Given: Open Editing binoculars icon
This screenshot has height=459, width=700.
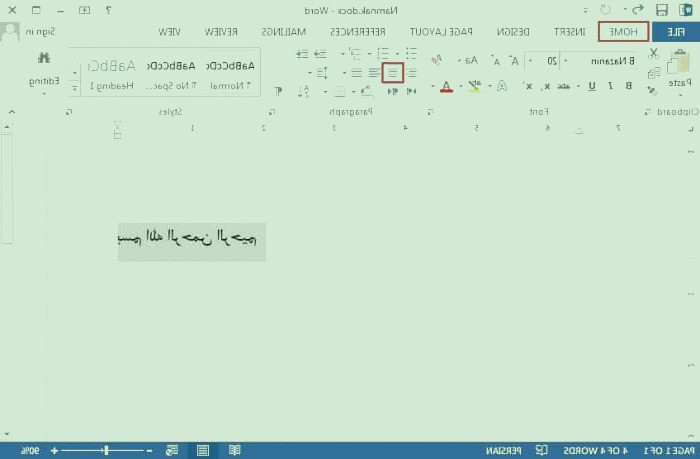Looking at the screenshot, I should [43, 68].
